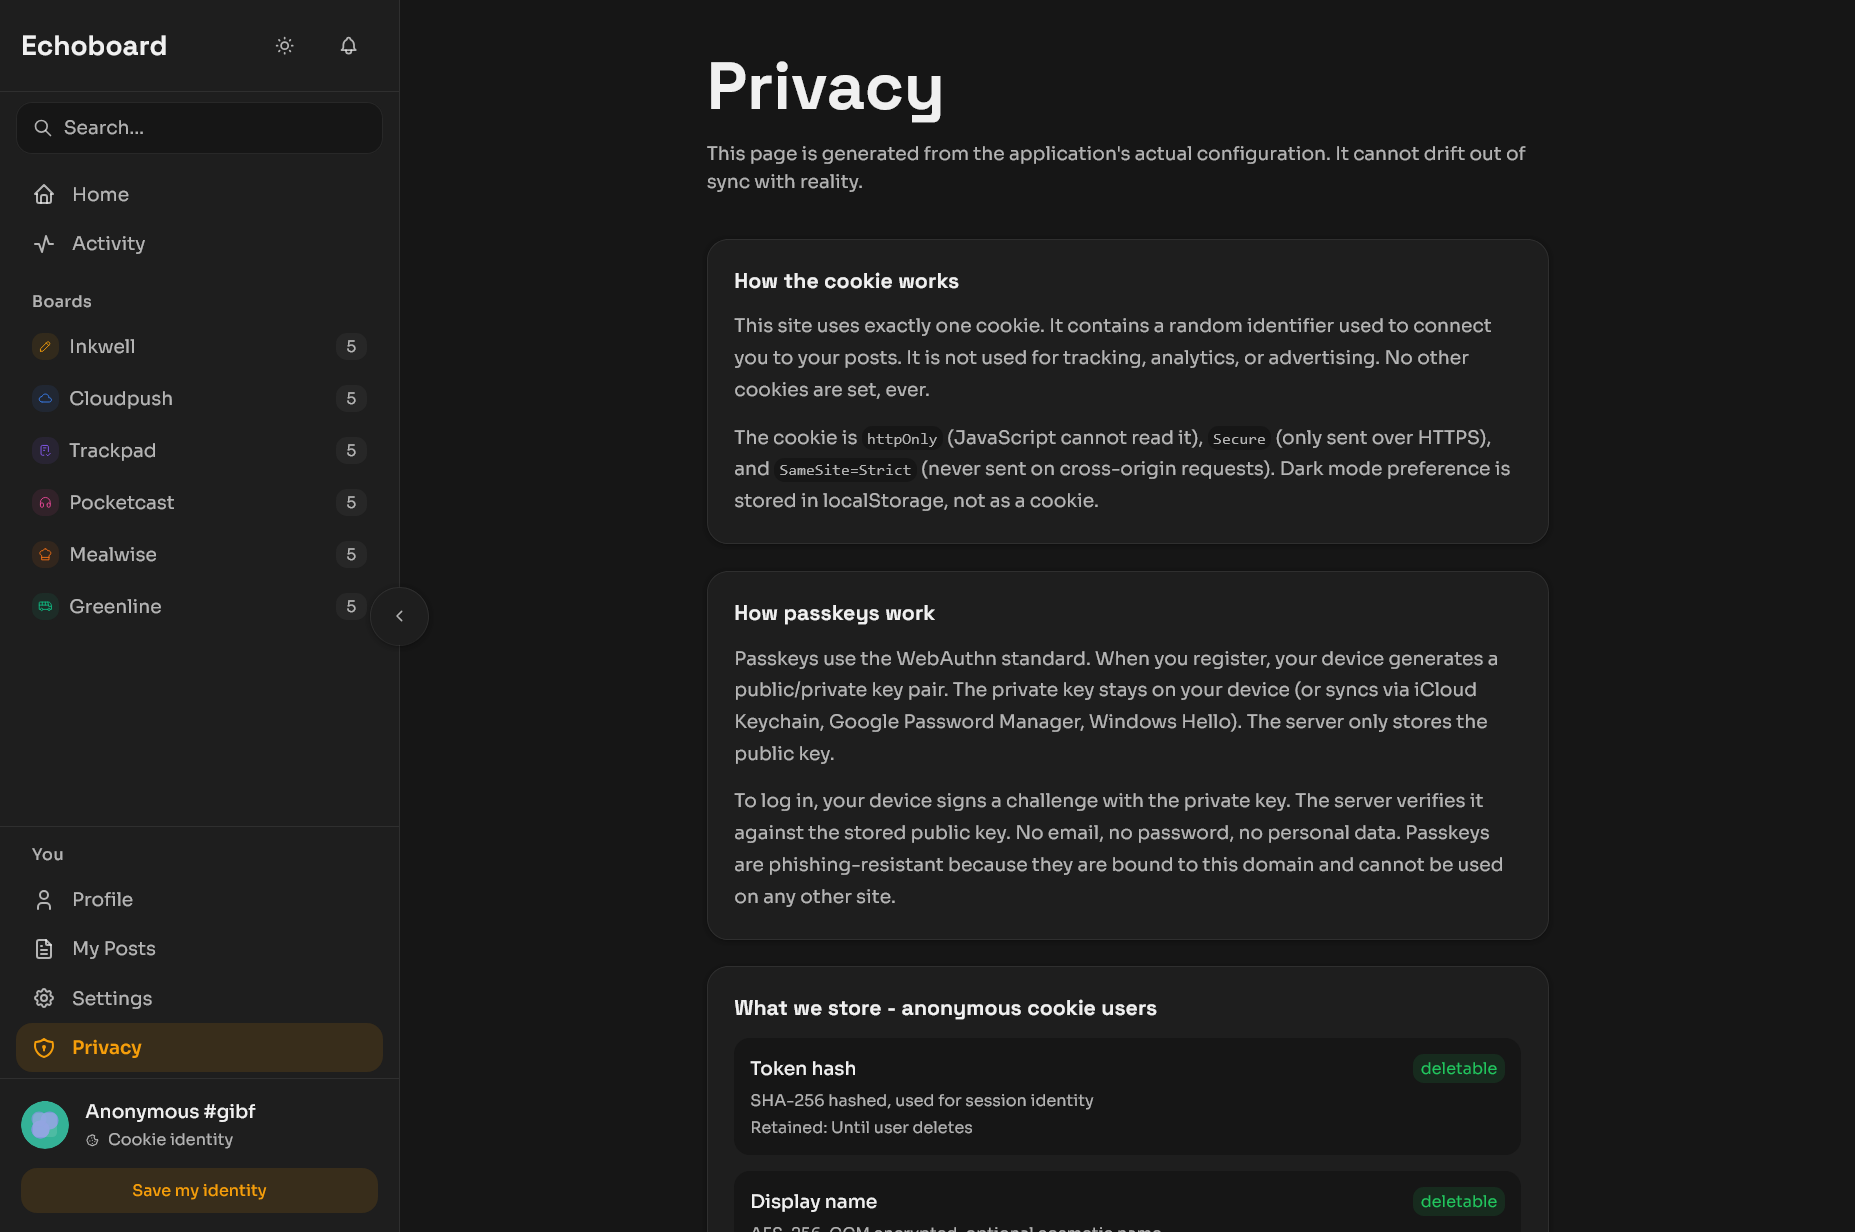
Task: Click the Token hash deletable badge
Action: pyautogui.click(x=1458, y=1068)
